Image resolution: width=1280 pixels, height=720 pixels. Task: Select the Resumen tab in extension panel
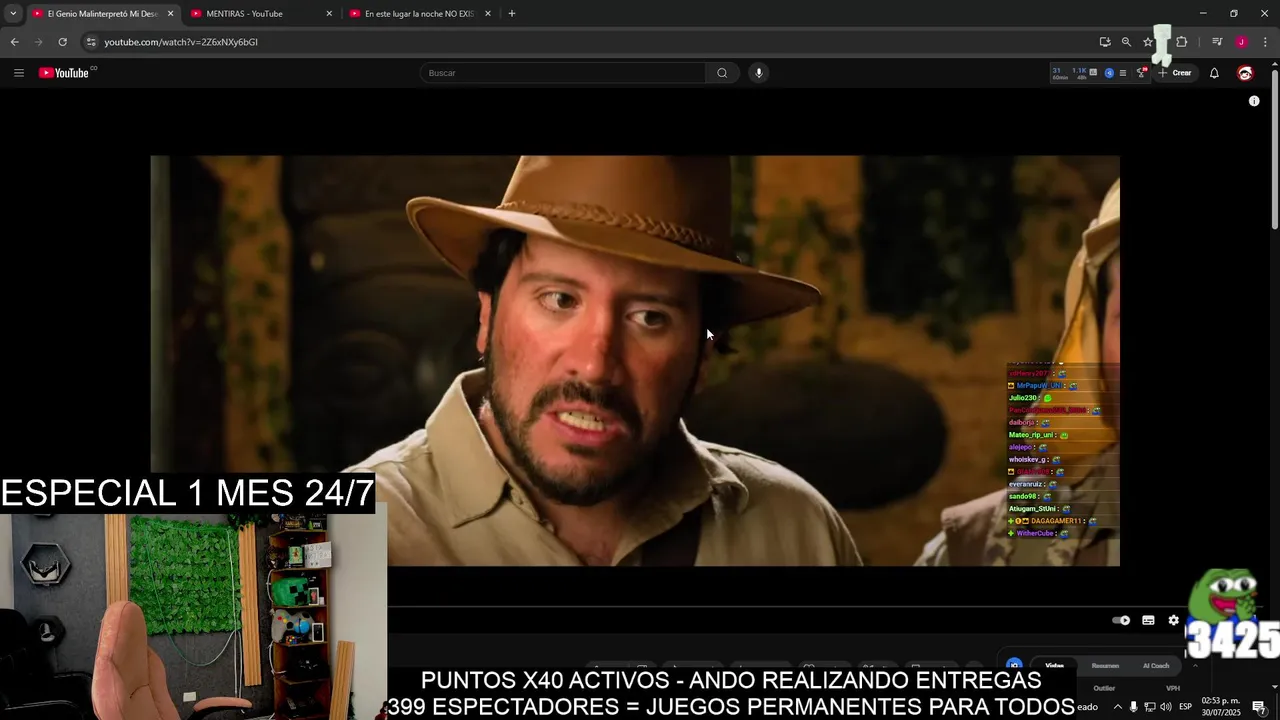1105,666
